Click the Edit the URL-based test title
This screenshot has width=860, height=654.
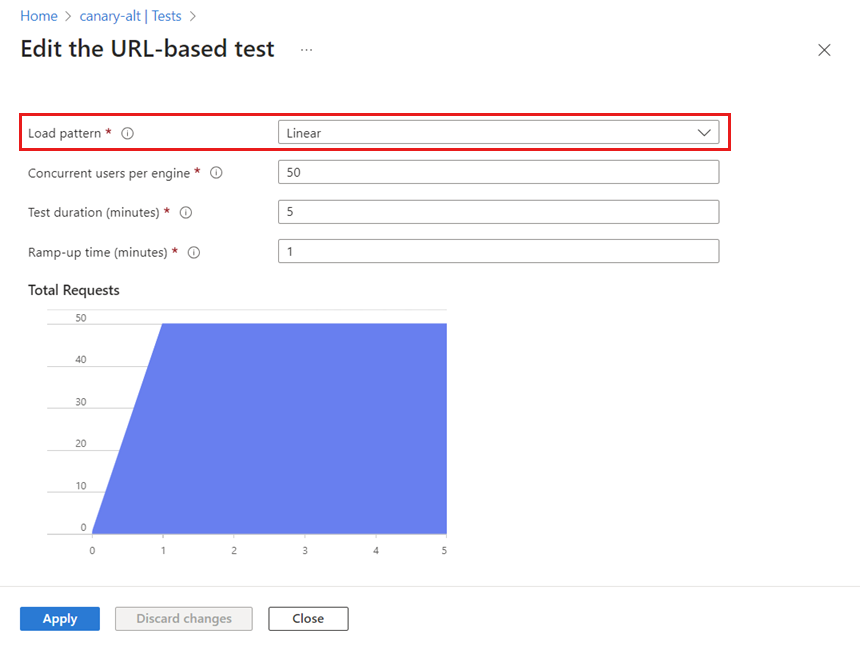147,49
